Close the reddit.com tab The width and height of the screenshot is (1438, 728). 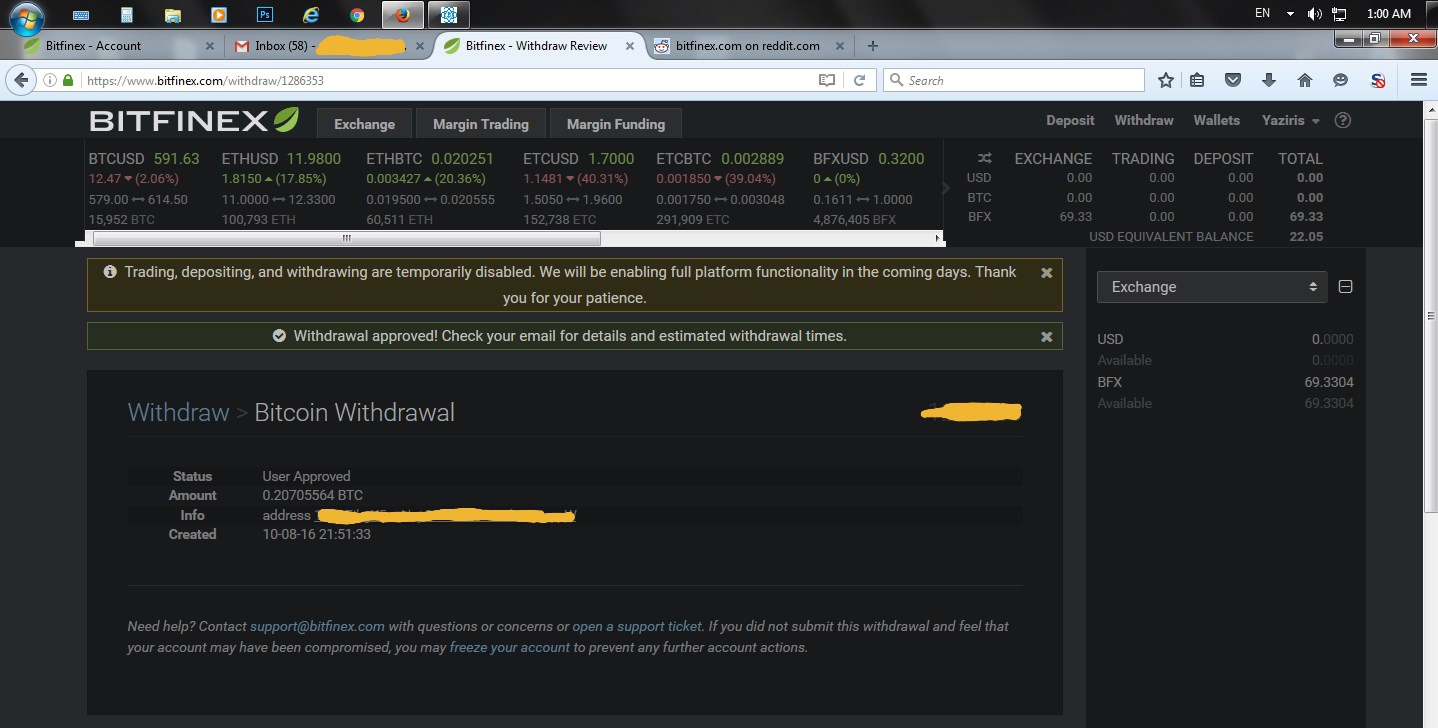coord(839,46)
